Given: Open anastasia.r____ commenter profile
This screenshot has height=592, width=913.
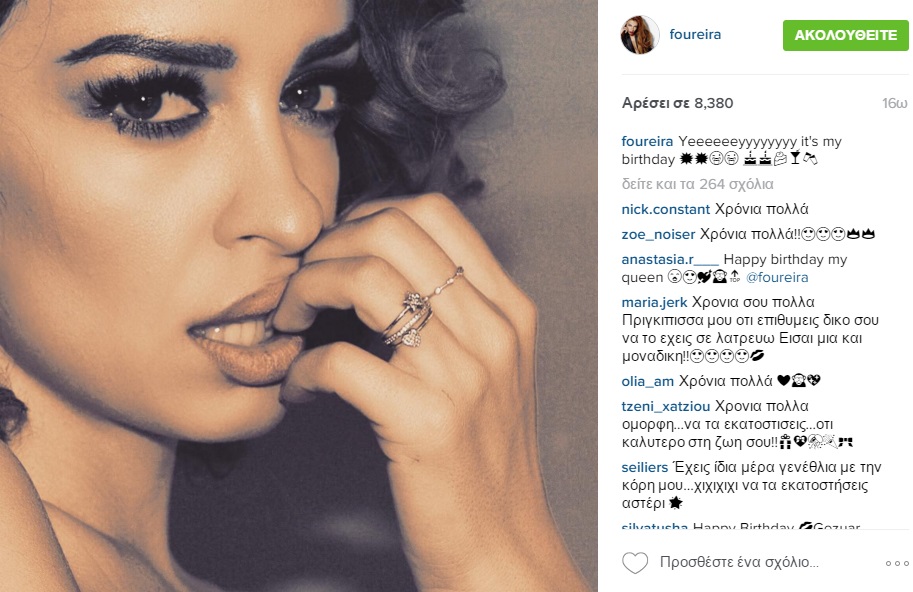Looking at the screenshot, I should [x=670, y=259].
